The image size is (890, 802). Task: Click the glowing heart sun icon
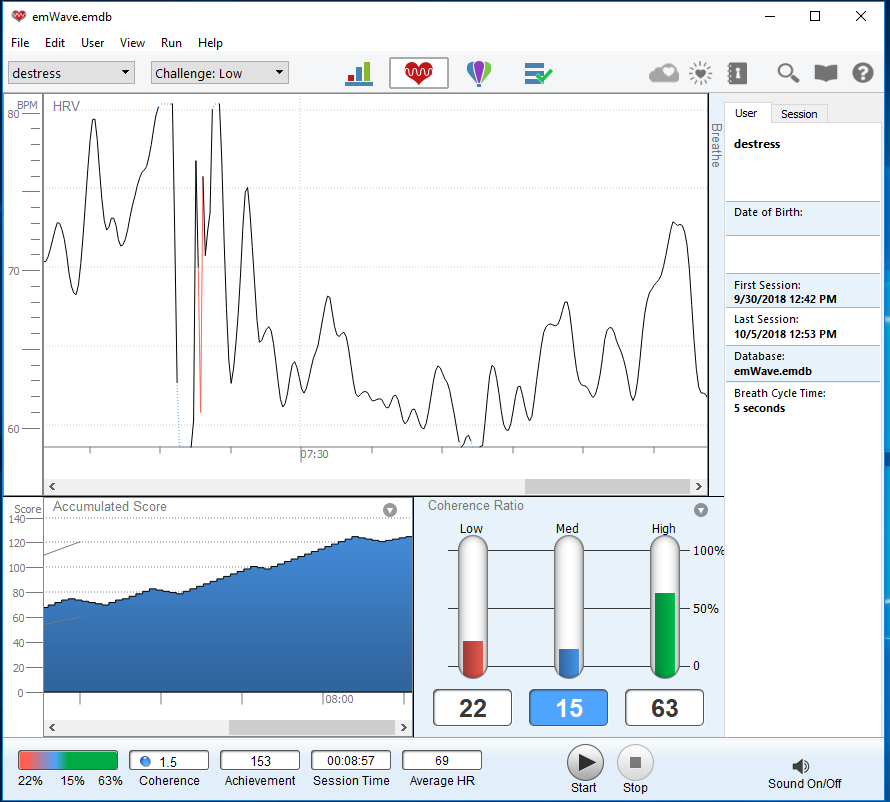click(x=700, y=73)
